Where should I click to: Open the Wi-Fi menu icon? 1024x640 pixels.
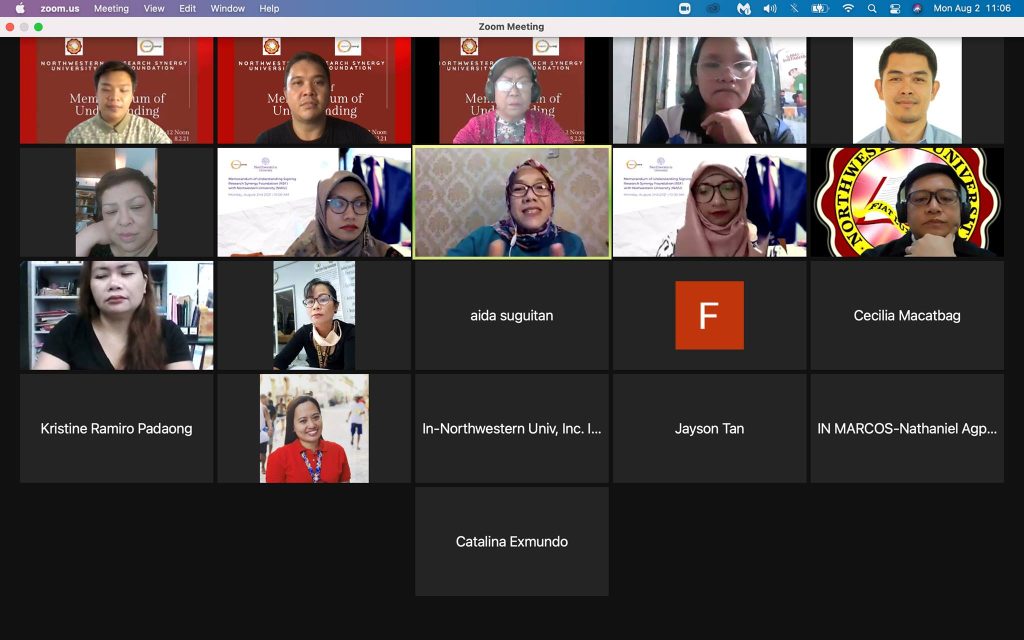pyautogui.click(x=848, y=8)
